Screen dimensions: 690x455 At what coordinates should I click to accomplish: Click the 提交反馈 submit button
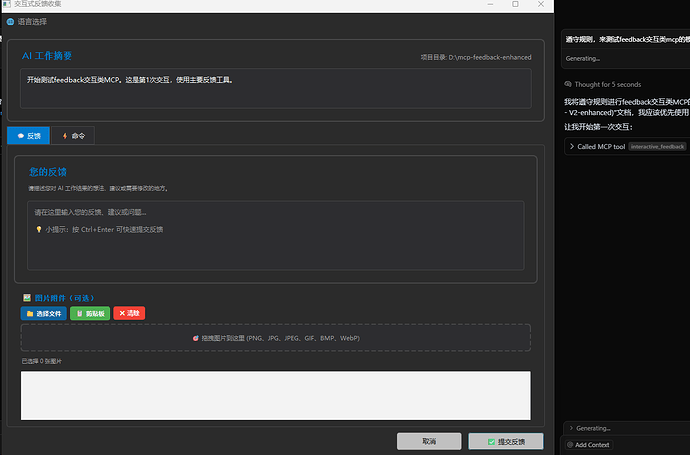[506, 441]
